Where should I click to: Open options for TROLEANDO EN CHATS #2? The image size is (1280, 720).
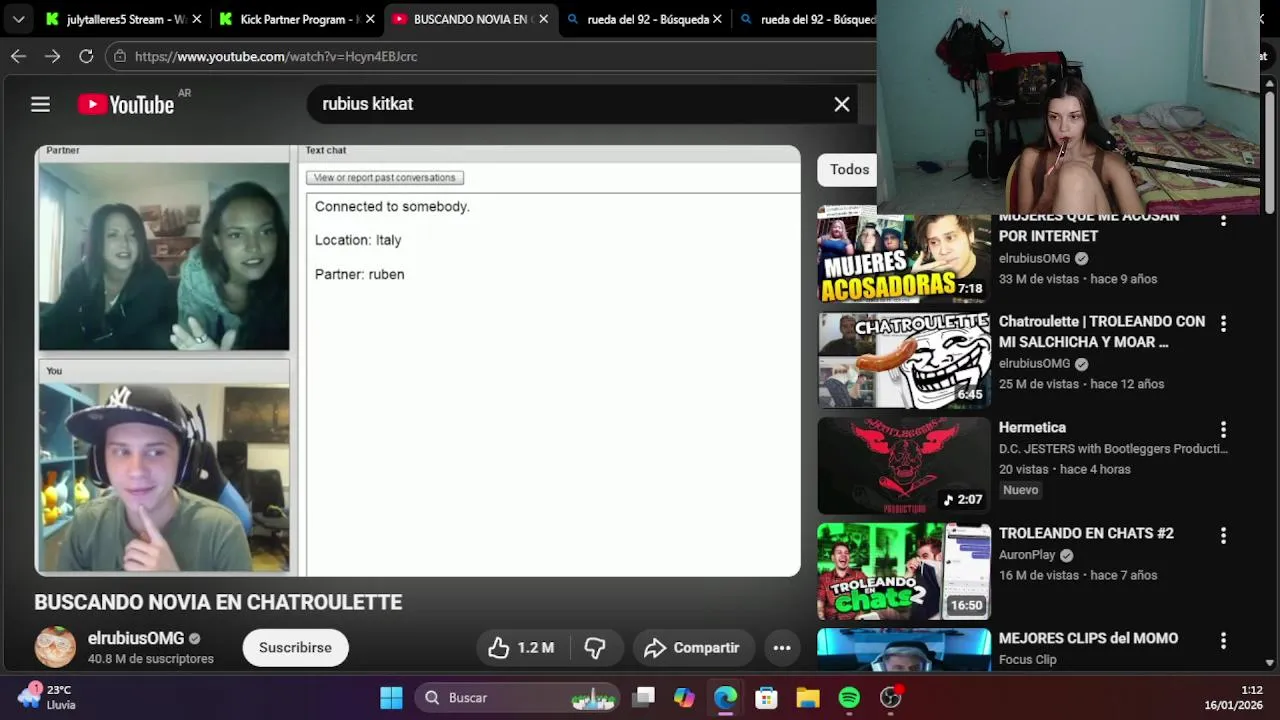click(x=1223, y=536)
